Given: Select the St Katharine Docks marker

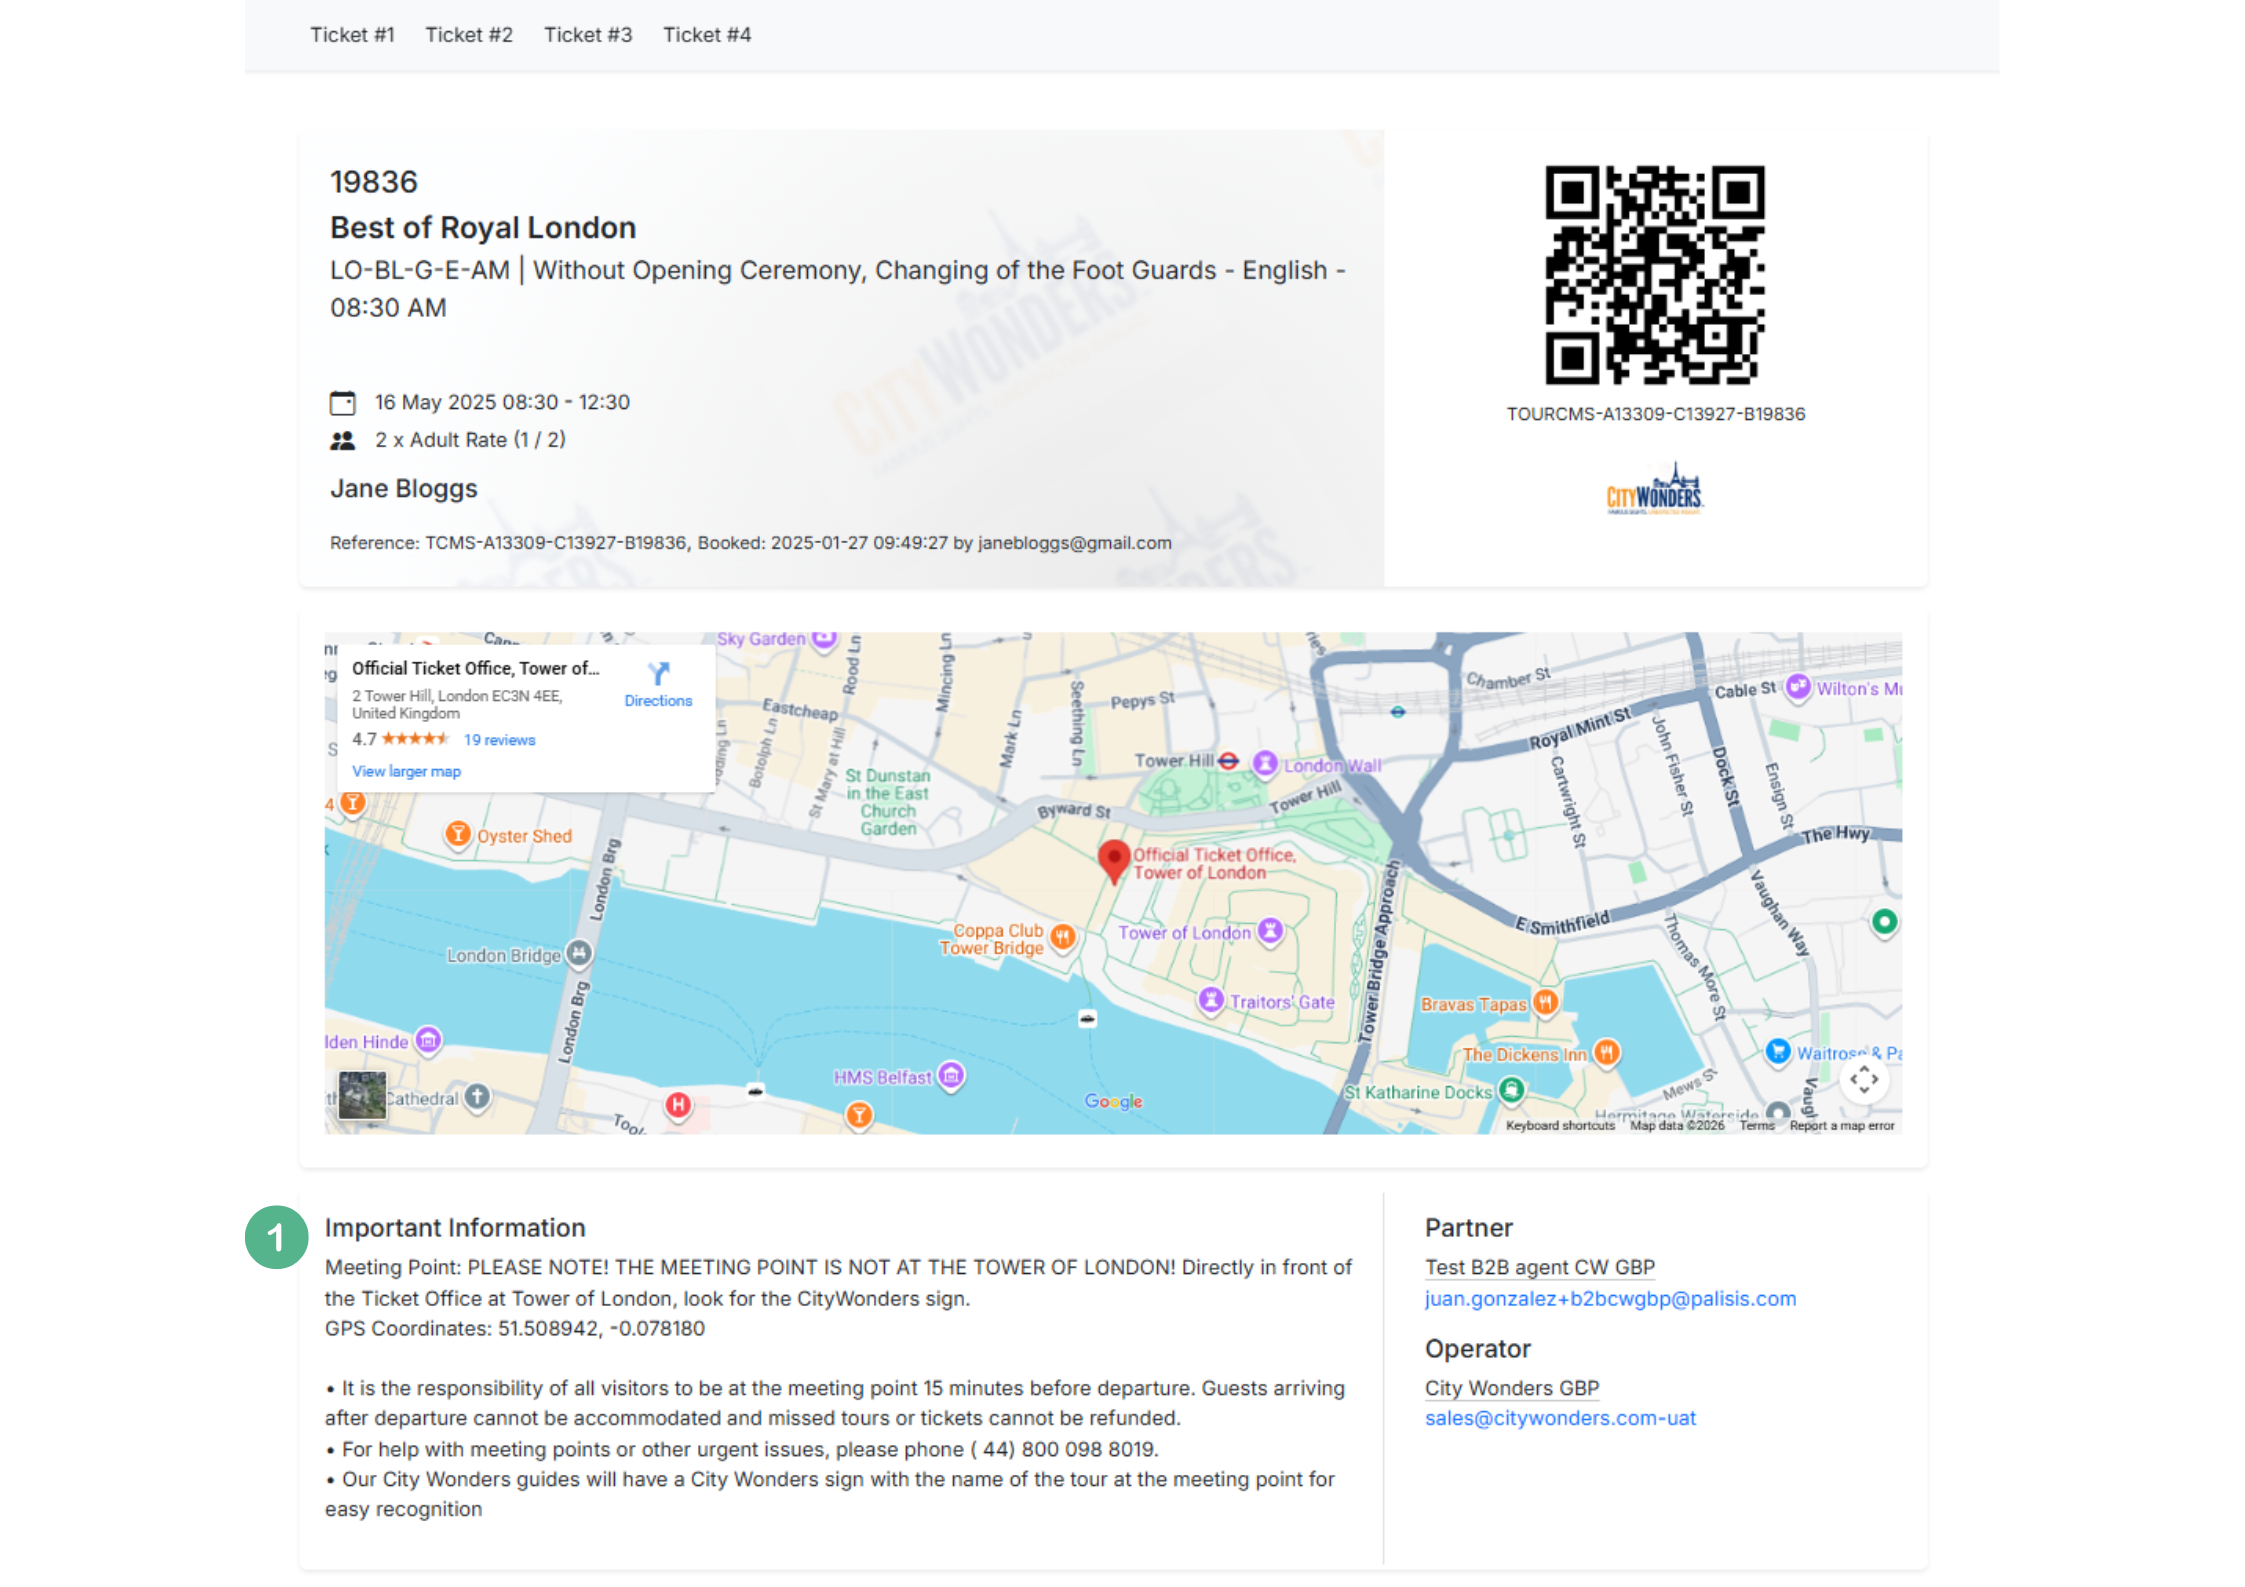Looking at the screenshot, I should [1512, 1090].
